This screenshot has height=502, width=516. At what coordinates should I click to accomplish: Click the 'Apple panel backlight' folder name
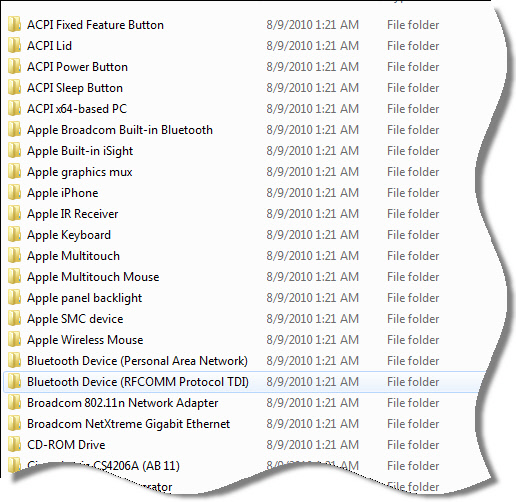85,299
